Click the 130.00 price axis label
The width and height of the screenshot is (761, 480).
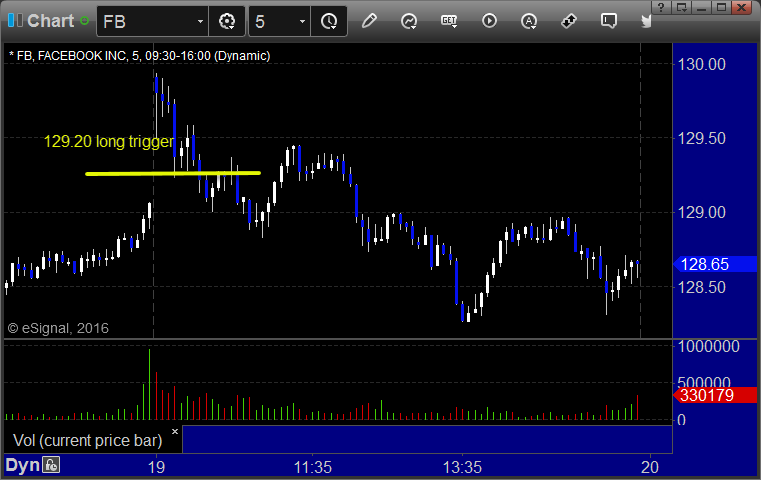pos(702,64)
